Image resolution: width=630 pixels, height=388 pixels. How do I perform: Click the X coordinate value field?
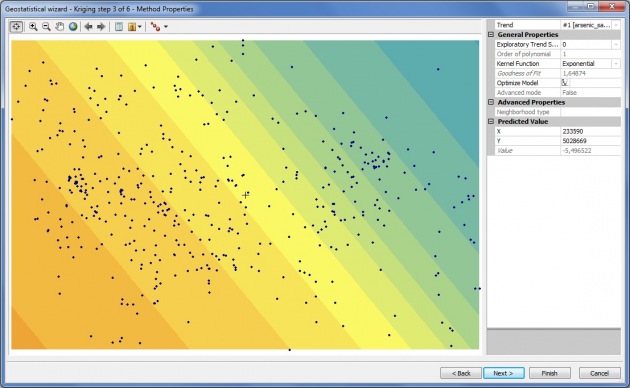[590, 131]
